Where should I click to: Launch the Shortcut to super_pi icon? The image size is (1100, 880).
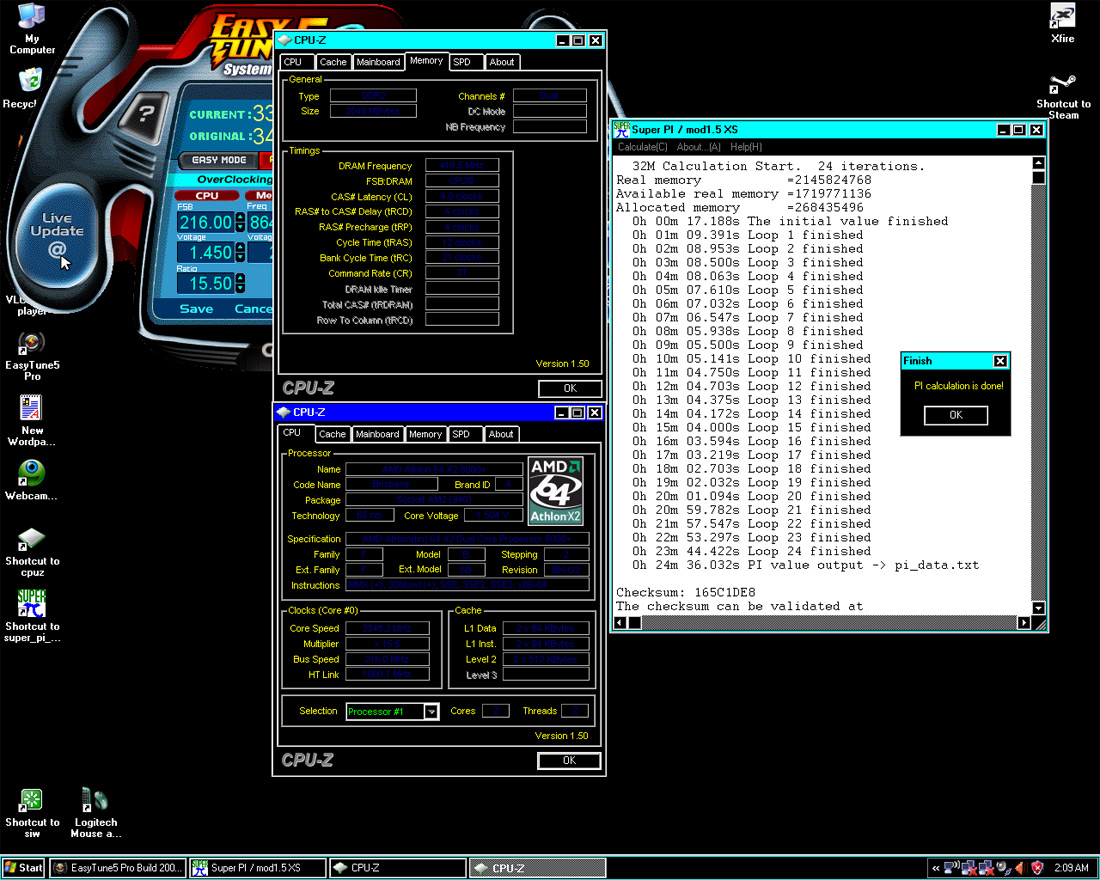click(32, 616)
